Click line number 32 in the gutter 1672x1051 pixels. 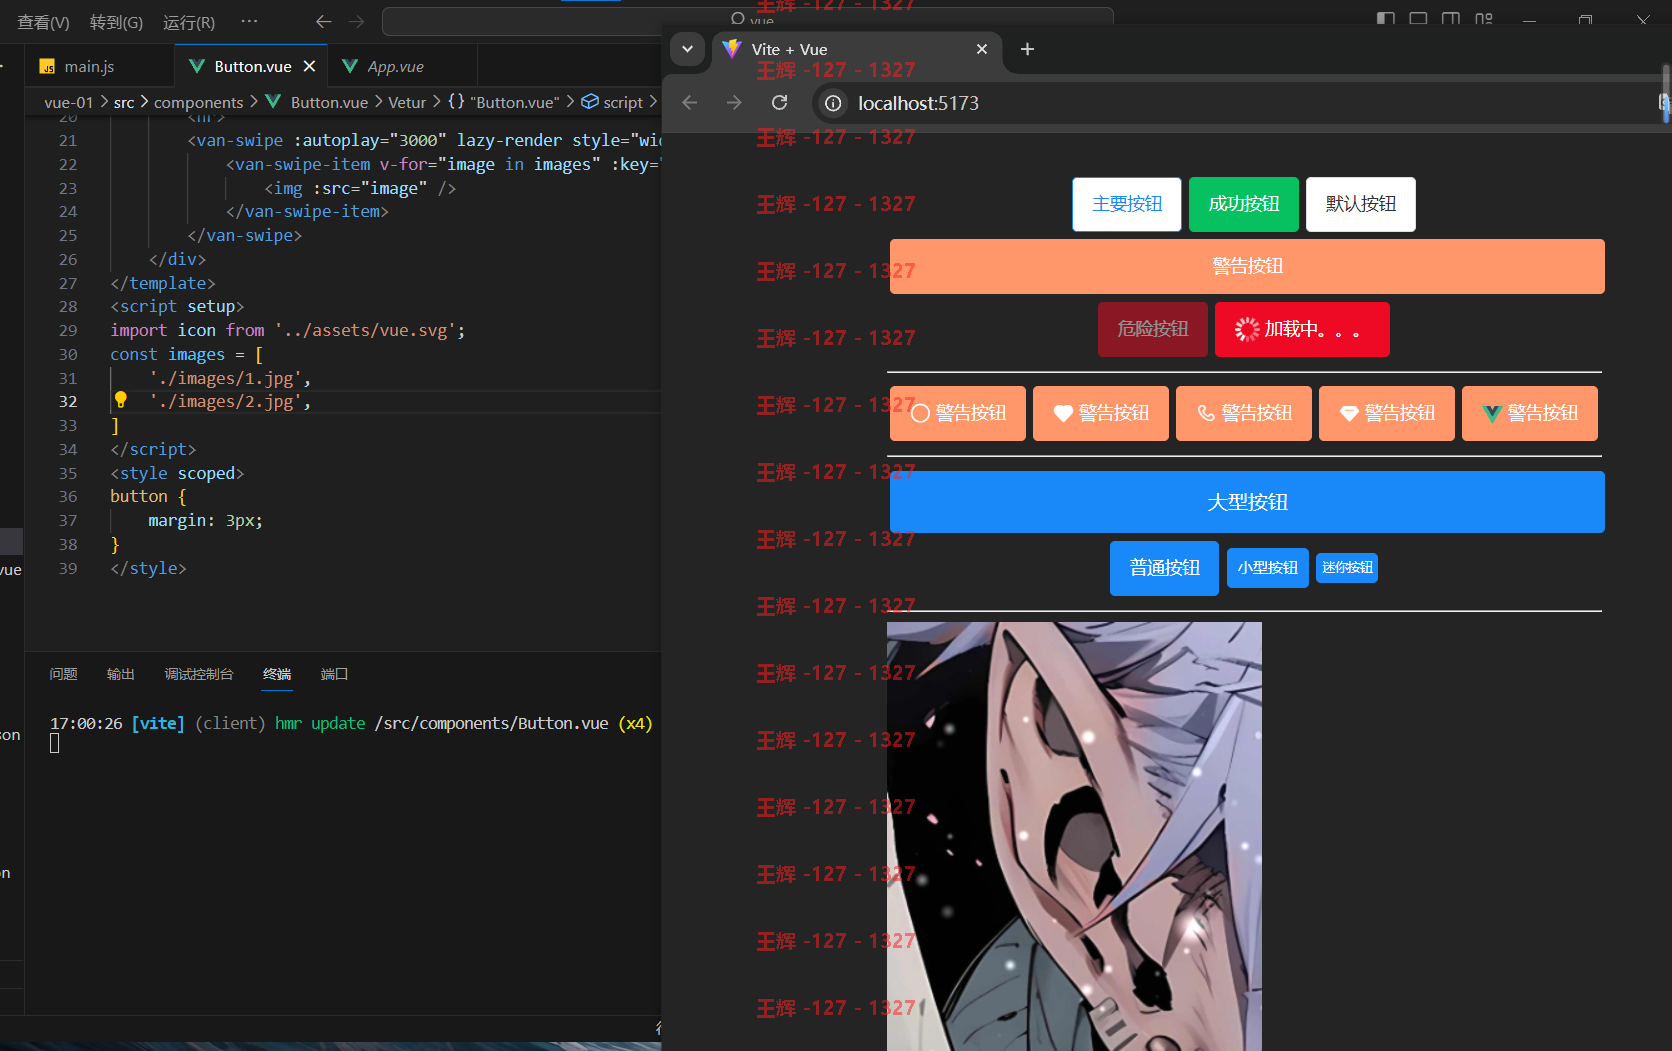[67, 401]
